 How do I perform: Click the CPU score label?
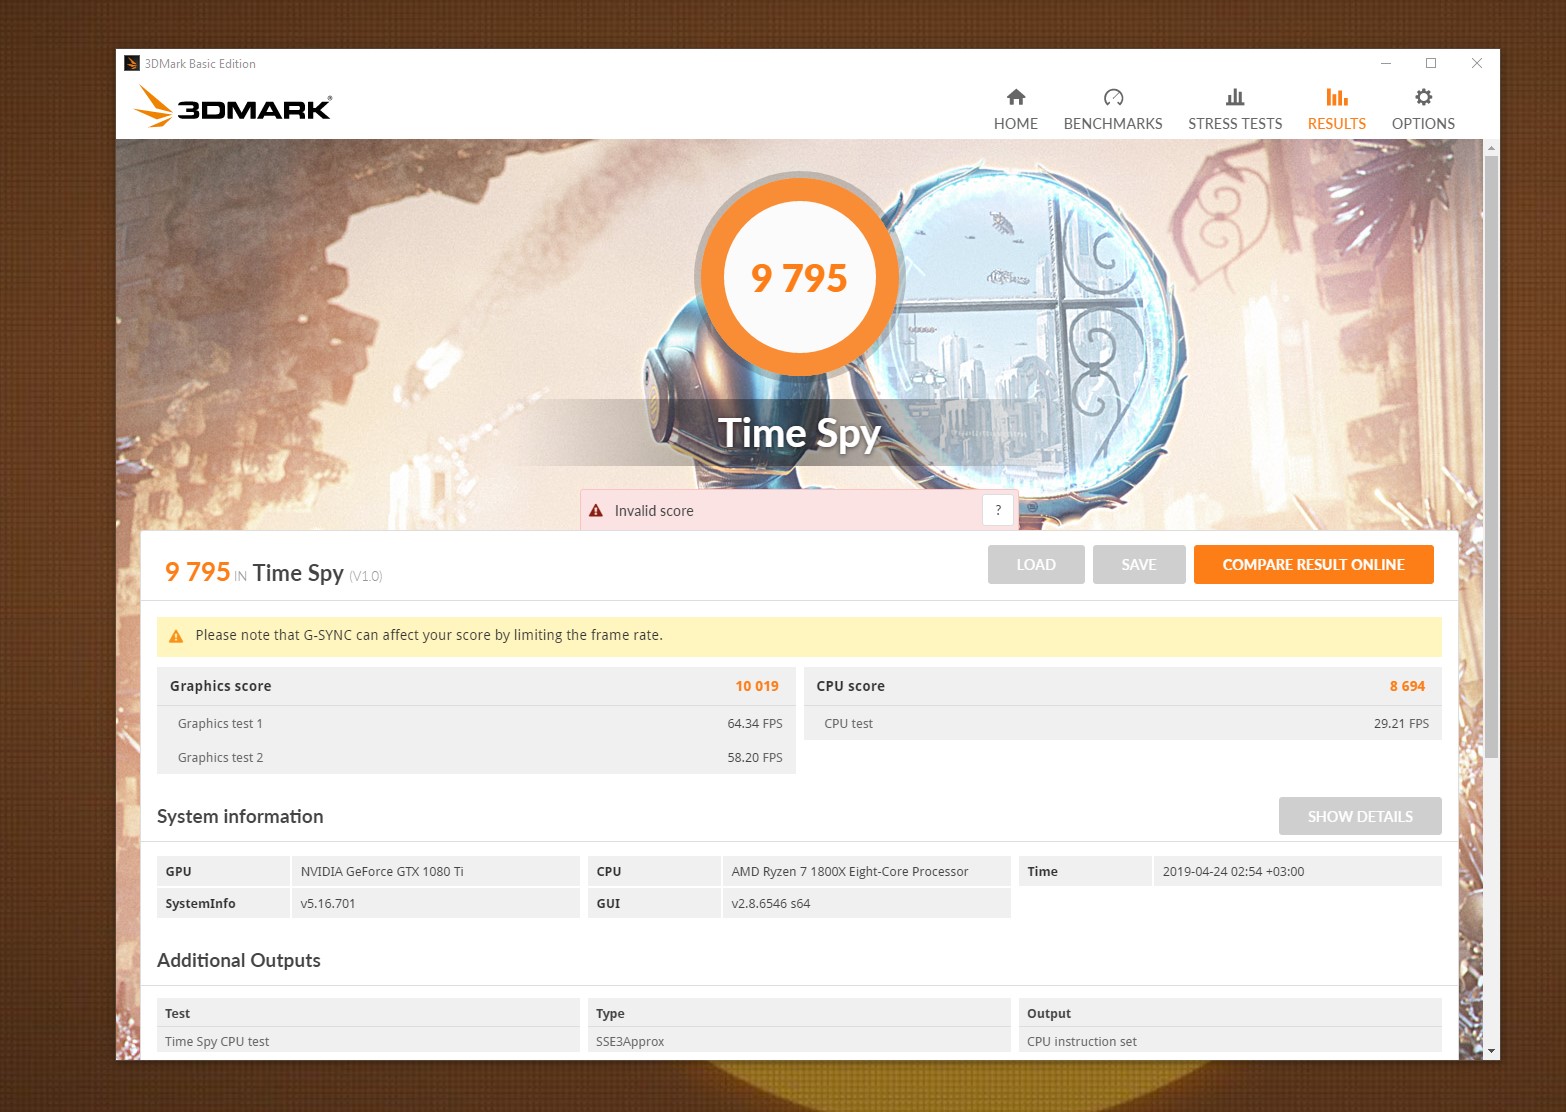850,686
